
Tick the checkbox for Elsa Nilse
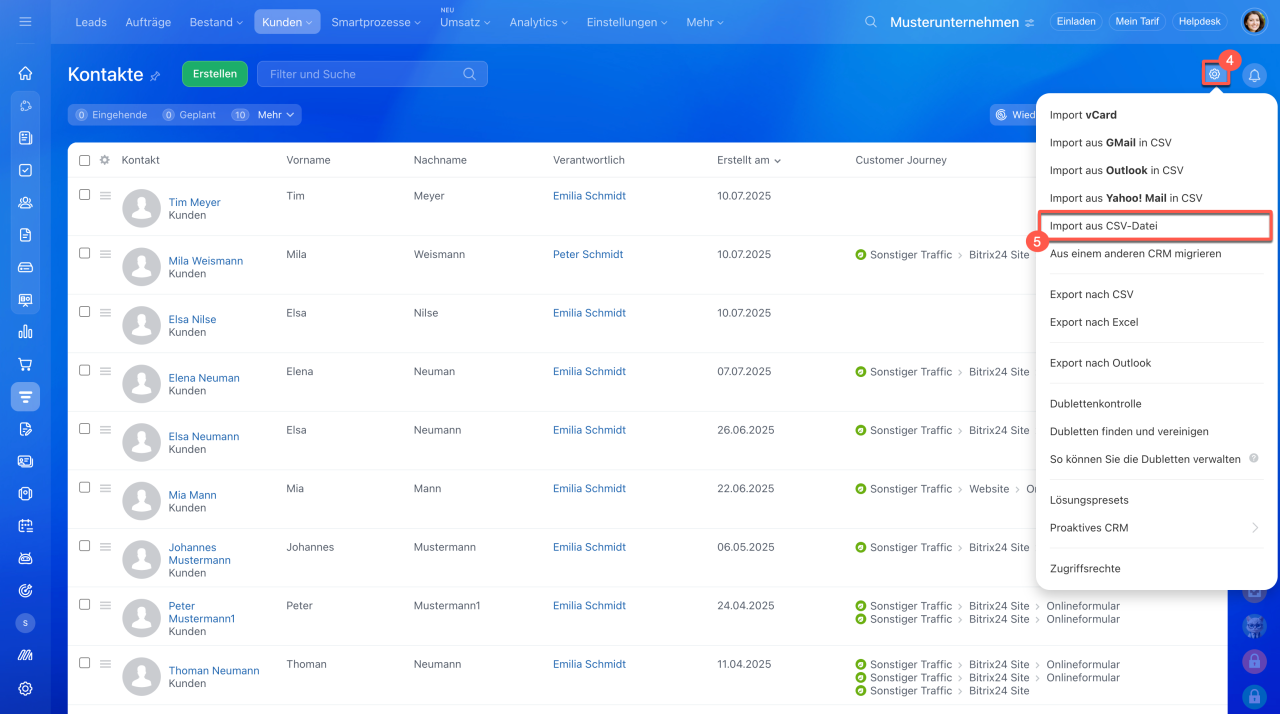coord(84,312)
